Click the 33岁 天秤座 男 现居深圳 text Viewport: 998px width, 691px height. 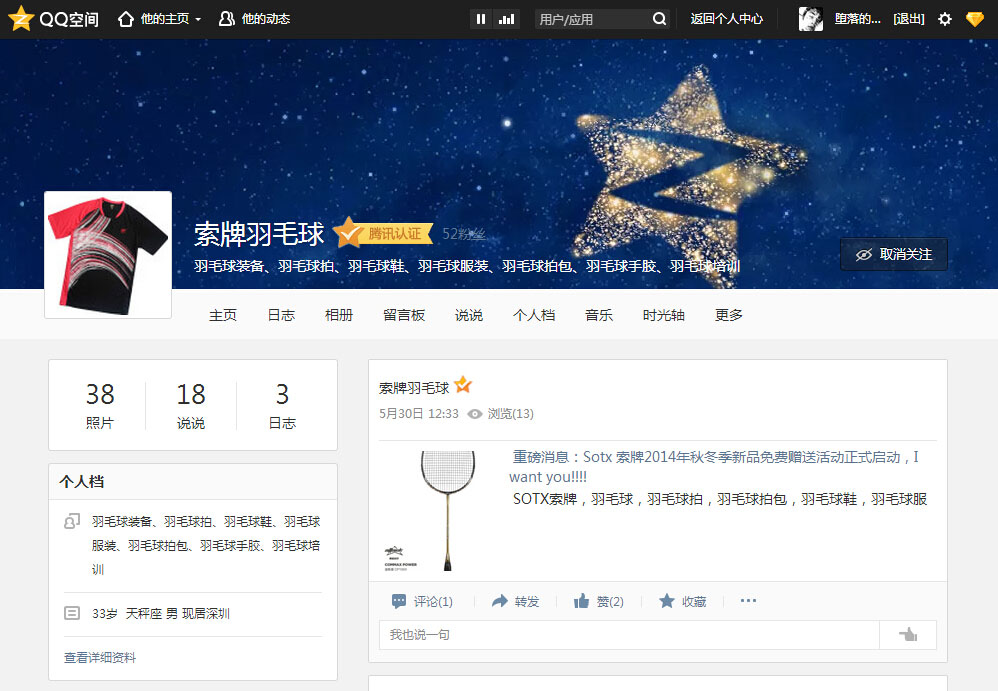click(x=161, y=613)
